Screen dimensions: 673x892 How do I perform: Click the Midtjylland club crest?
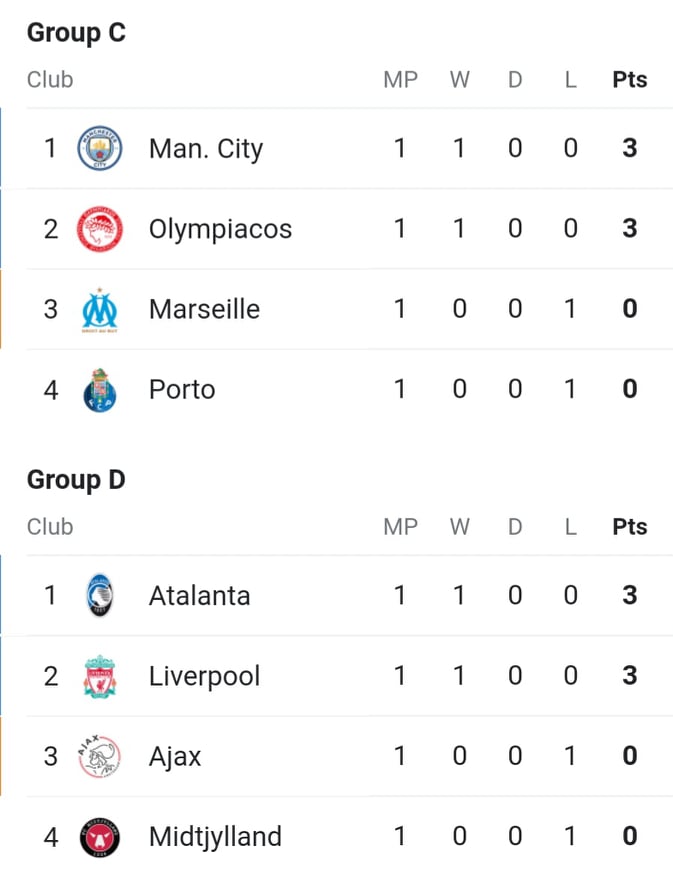point(100,837)
